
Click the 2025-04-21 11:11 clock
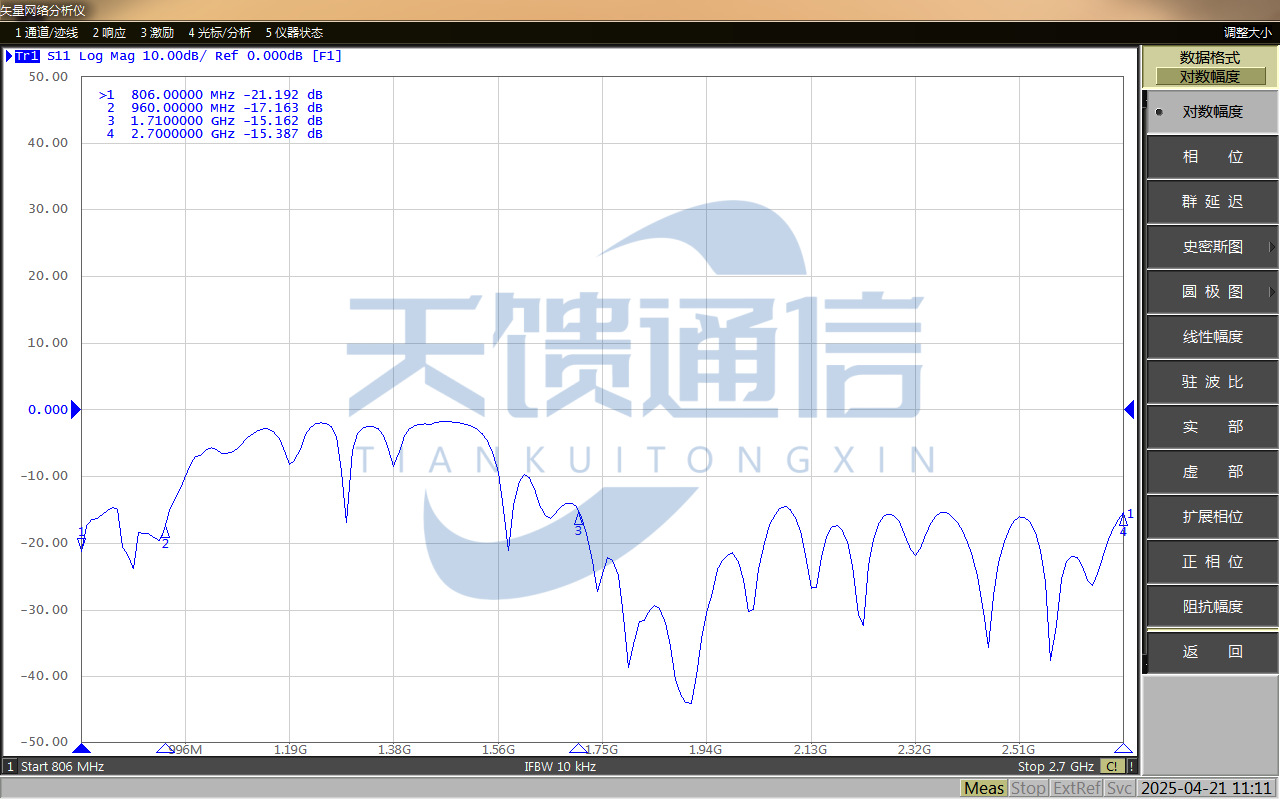pos(1208,788)
